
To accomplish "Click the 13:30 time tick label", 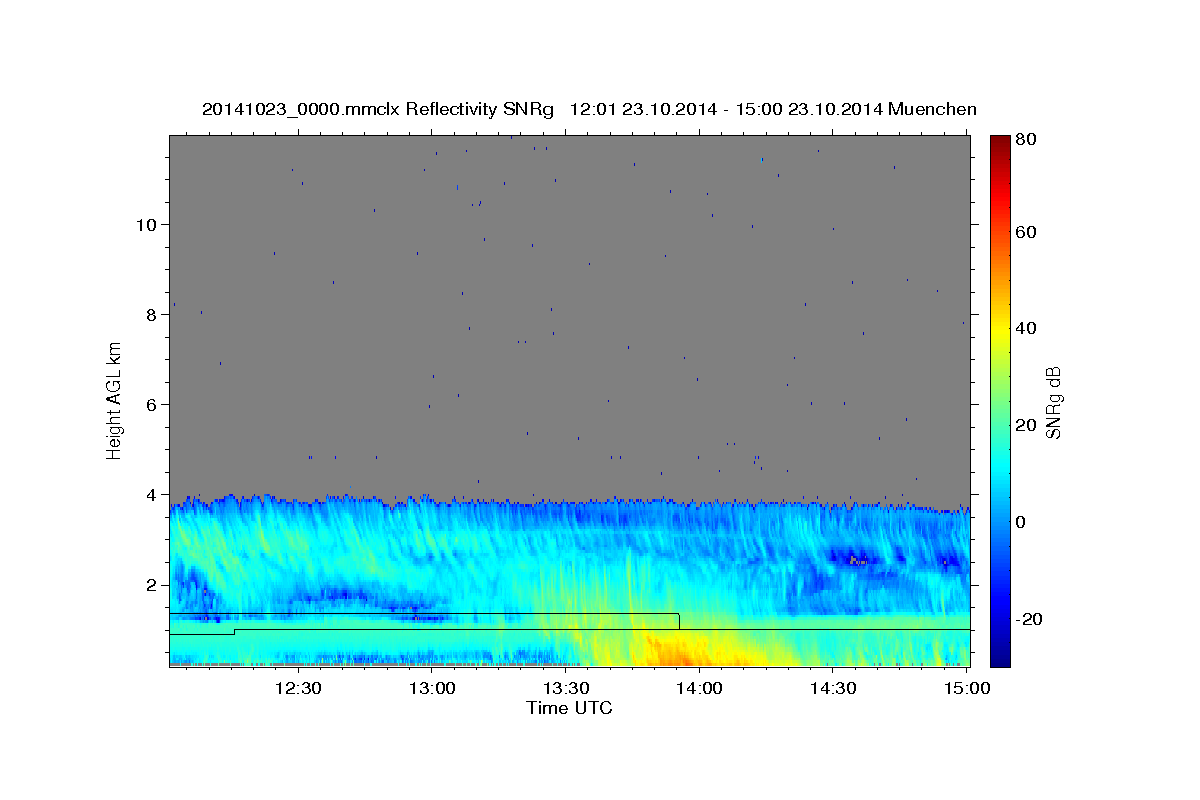I will [565, 688].
